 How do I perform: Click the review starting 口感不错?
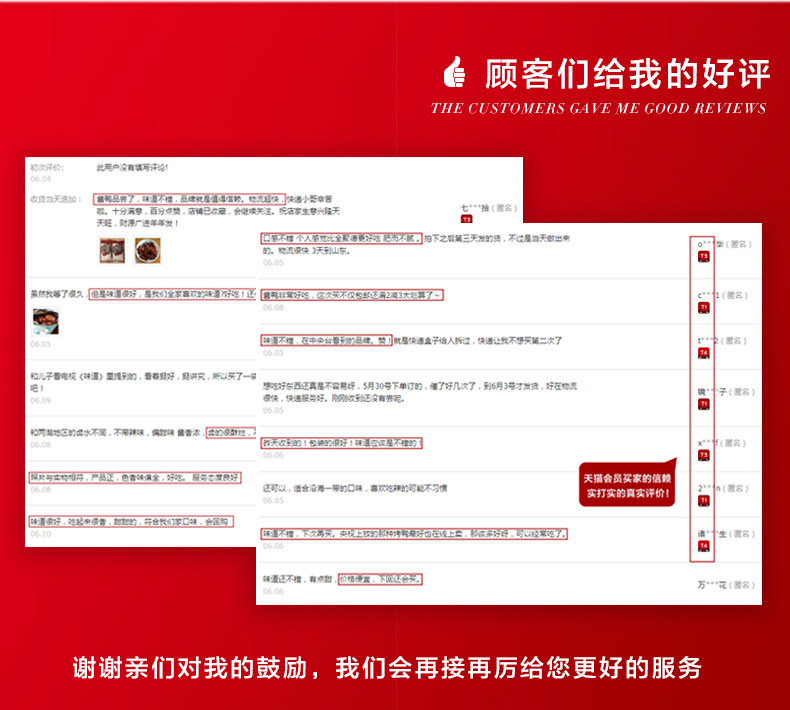coord(416,244)
